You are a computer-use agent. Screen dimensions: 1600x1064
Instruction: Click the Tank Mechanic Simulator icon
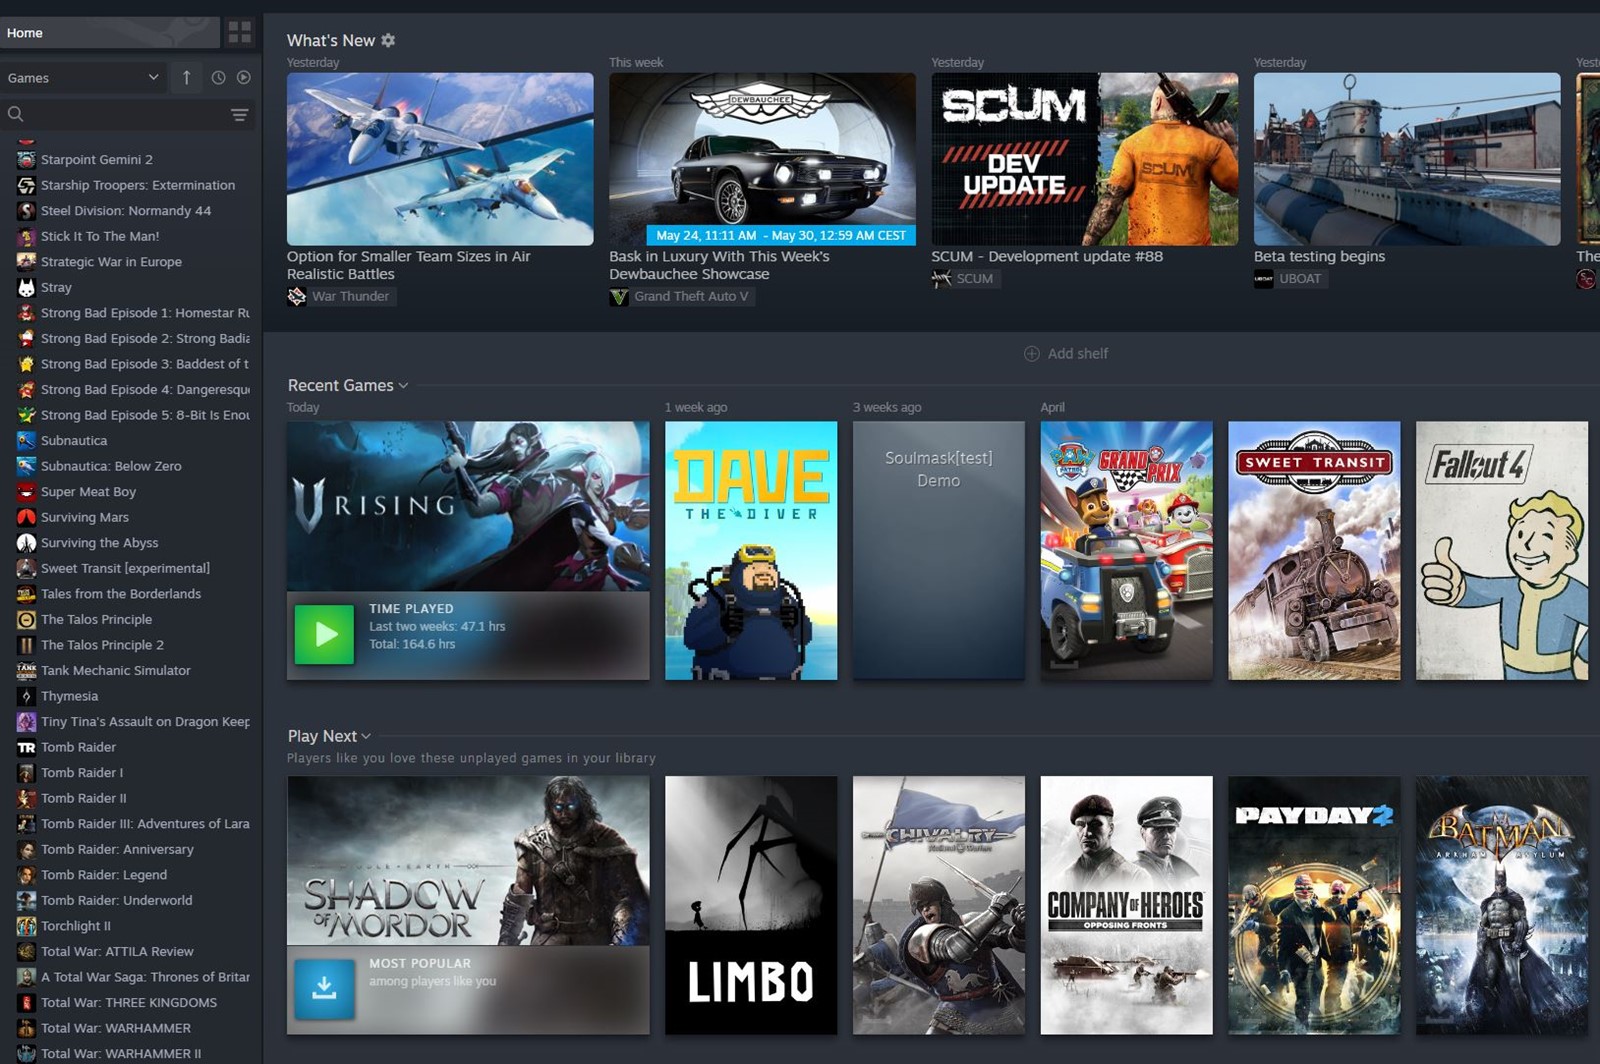point(26,670)
